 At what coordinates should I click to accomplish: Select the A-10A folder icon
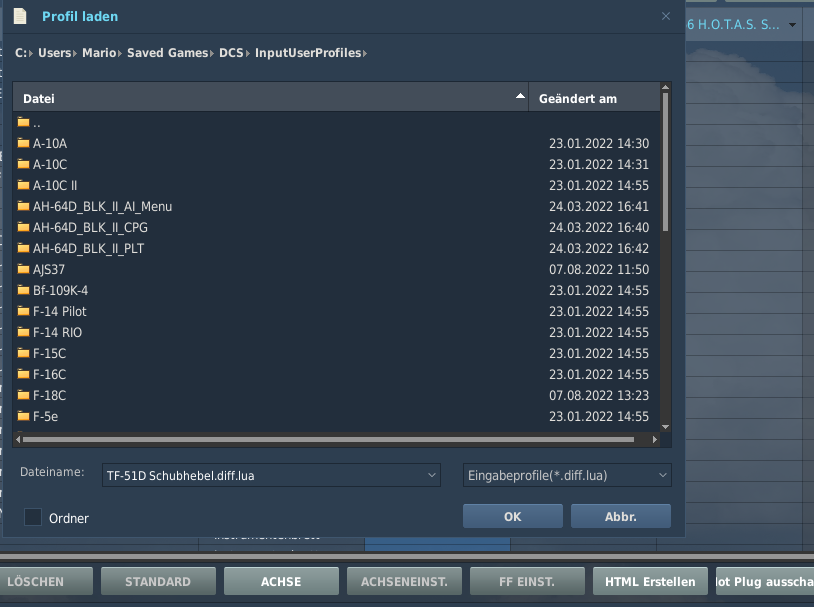pyautogui.click(x=23, y=143)
